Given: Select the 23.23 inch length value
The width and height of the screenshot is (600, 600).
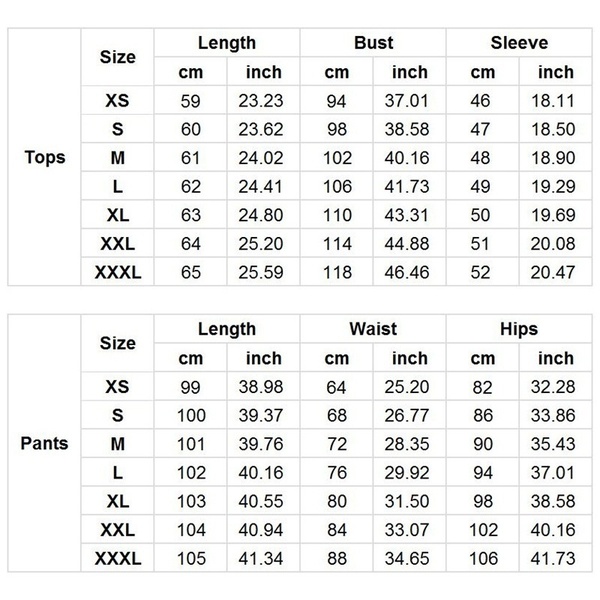Looking at the screenshot, I should coord(263,100).
